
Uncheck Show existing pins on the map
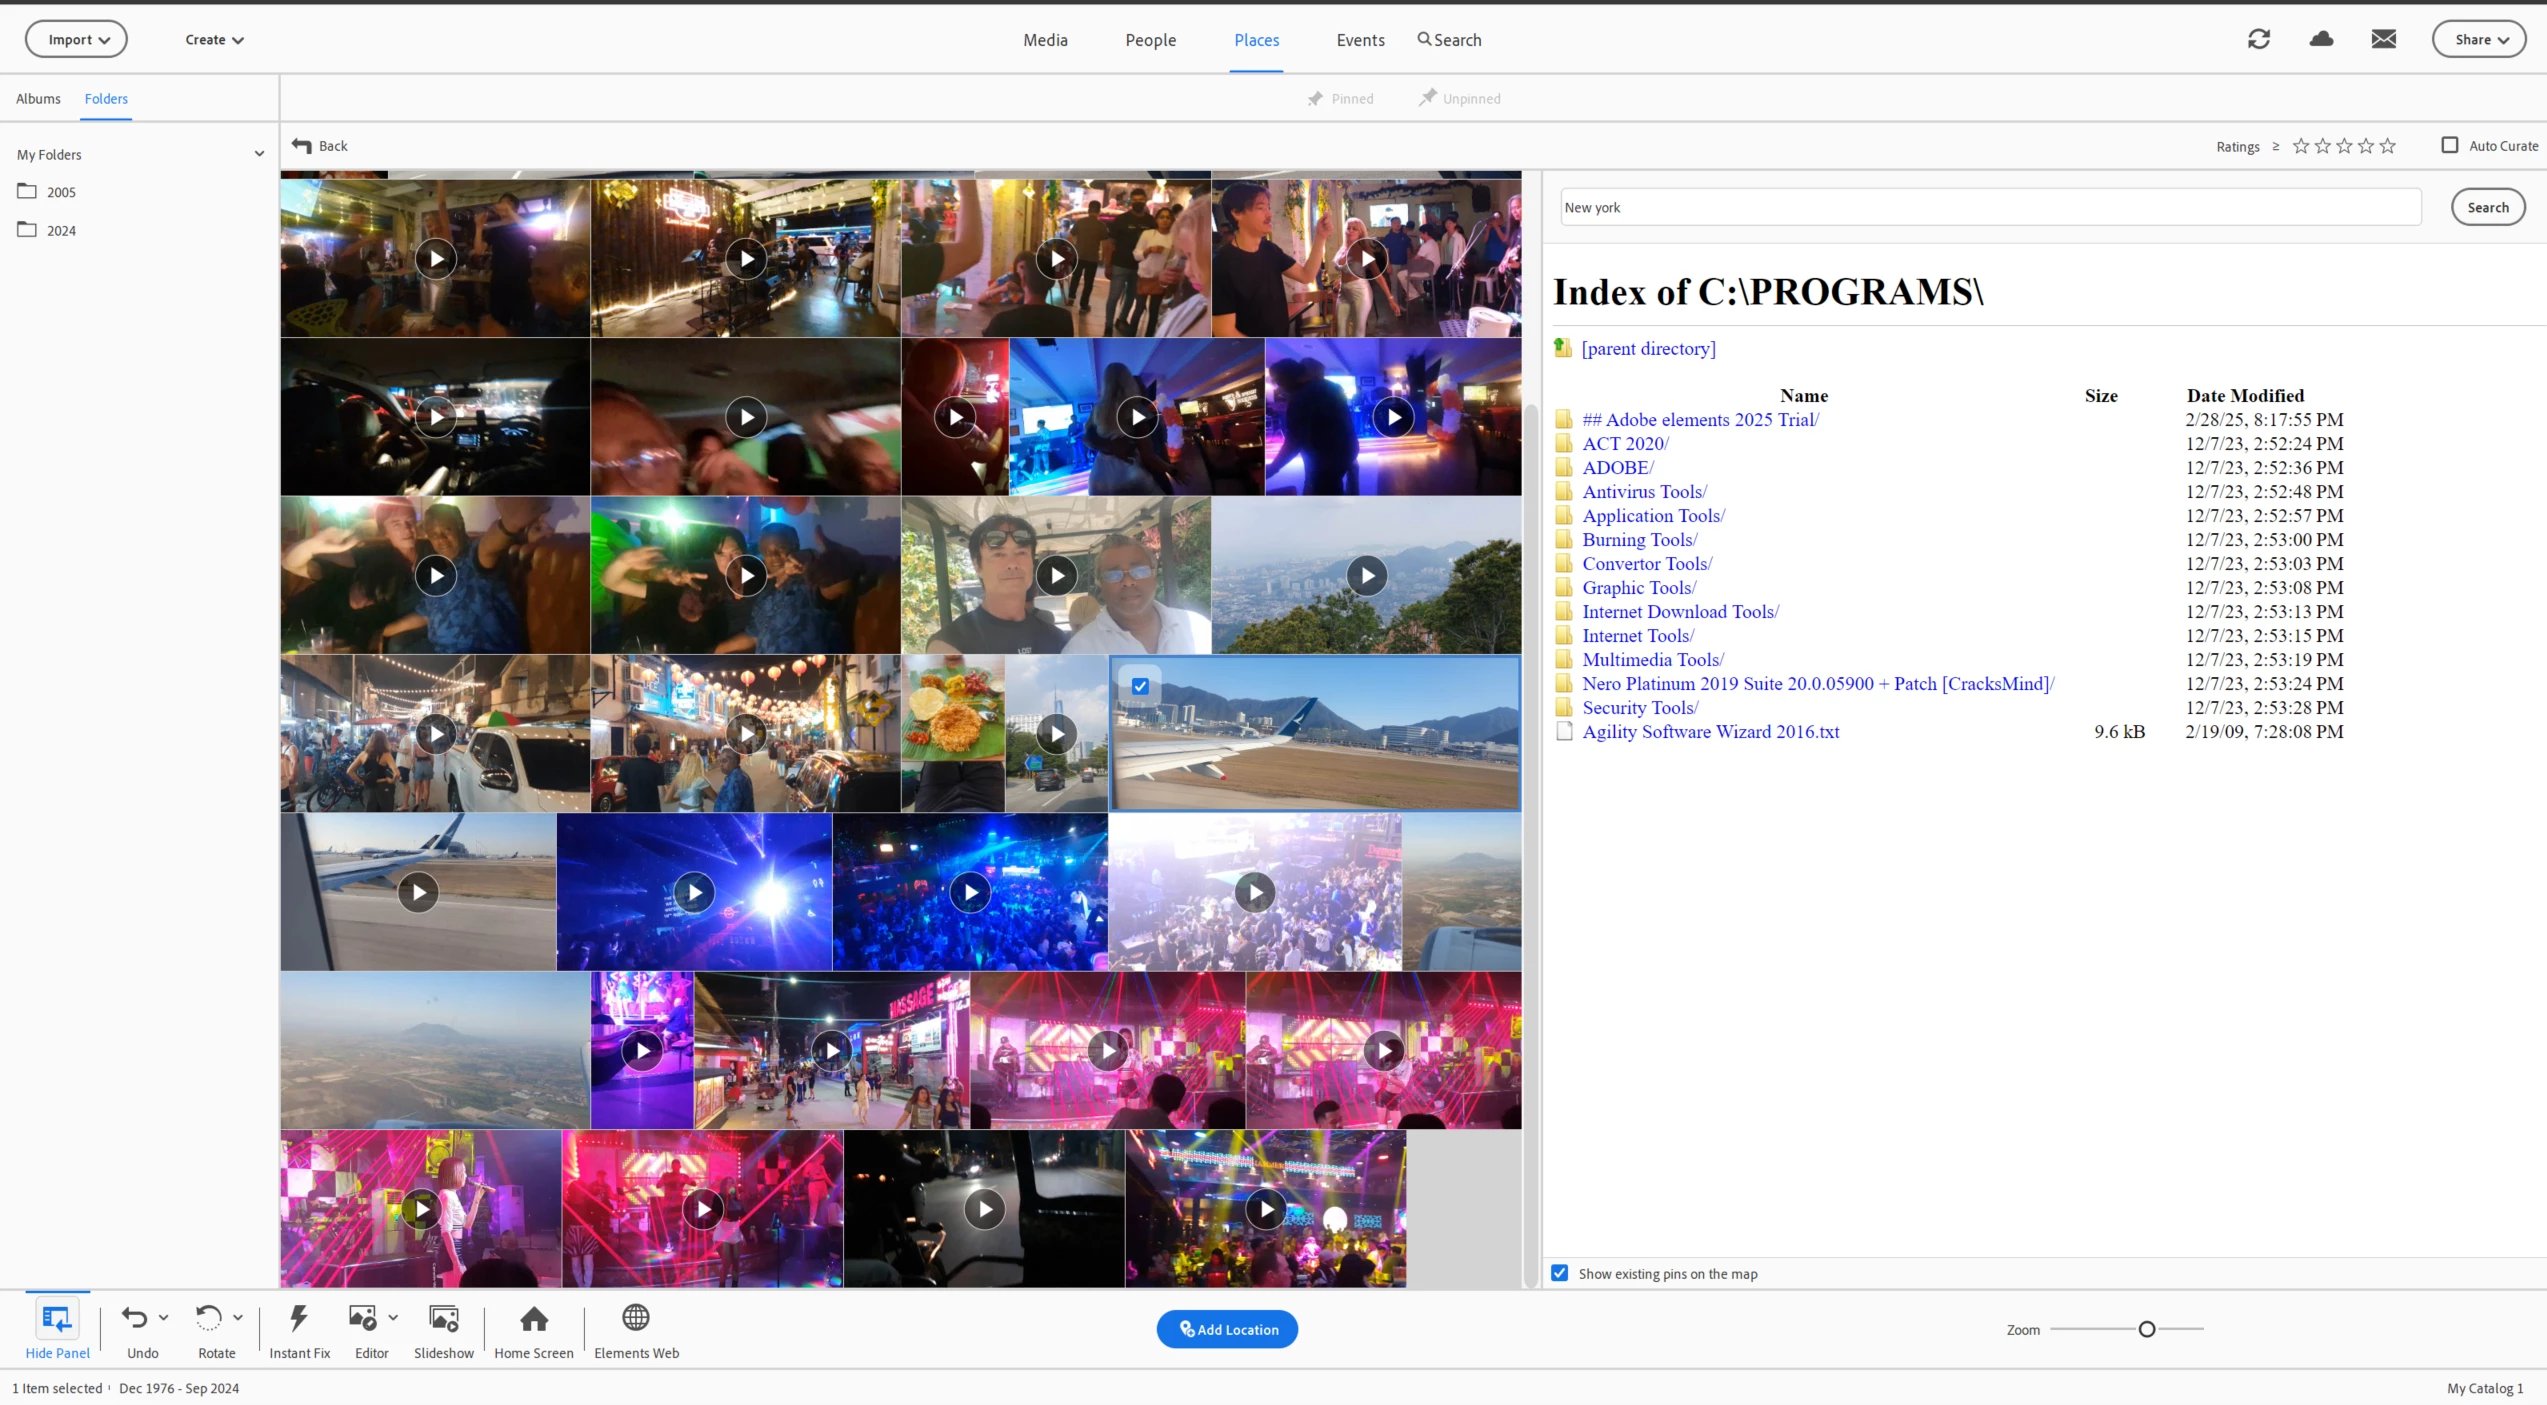click(1559, 1273)
